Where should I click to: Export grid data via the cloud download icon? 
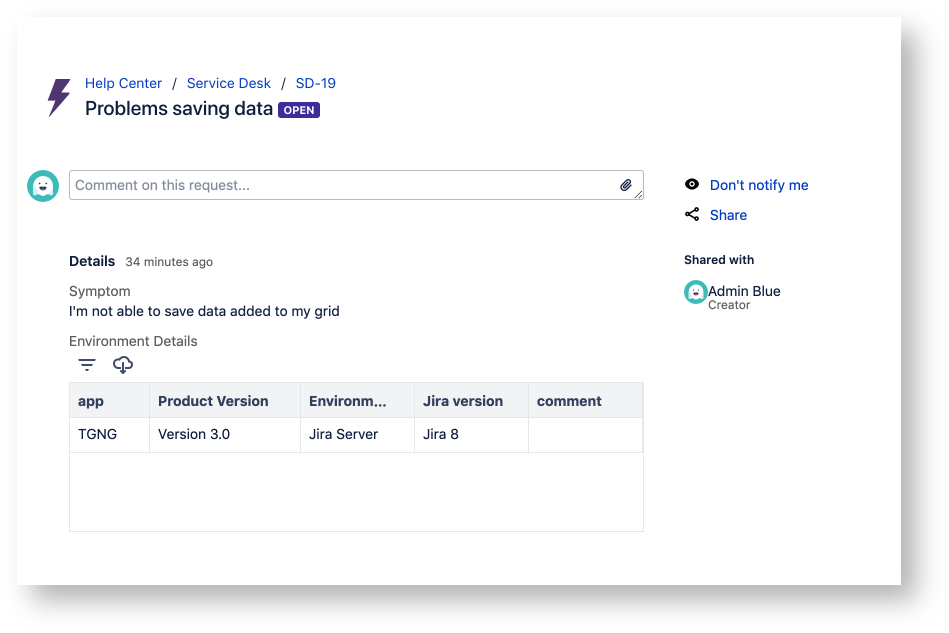click(122, 364)
